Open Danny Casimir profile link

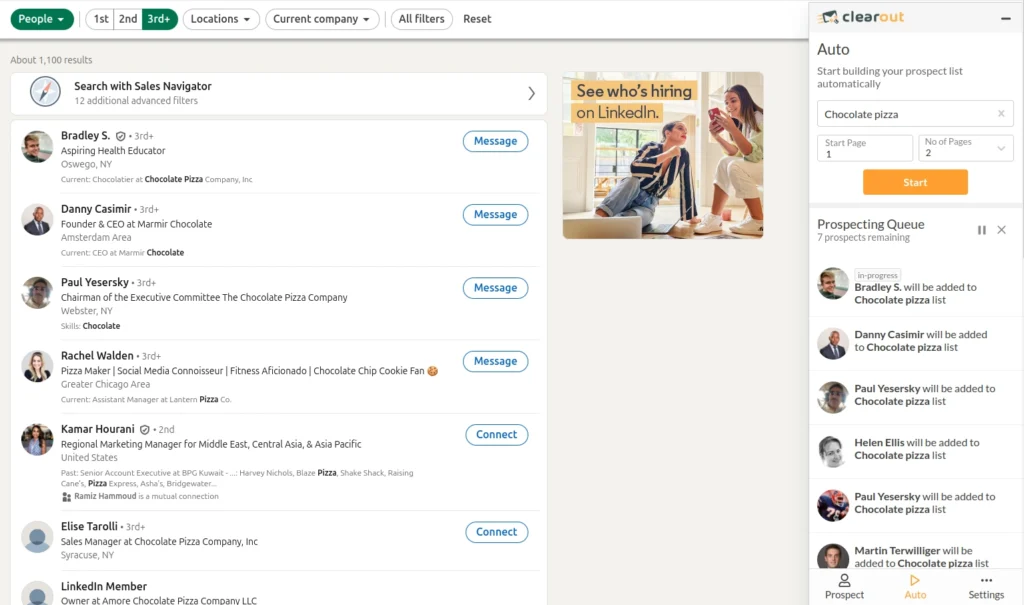click(x=96, y=209)
